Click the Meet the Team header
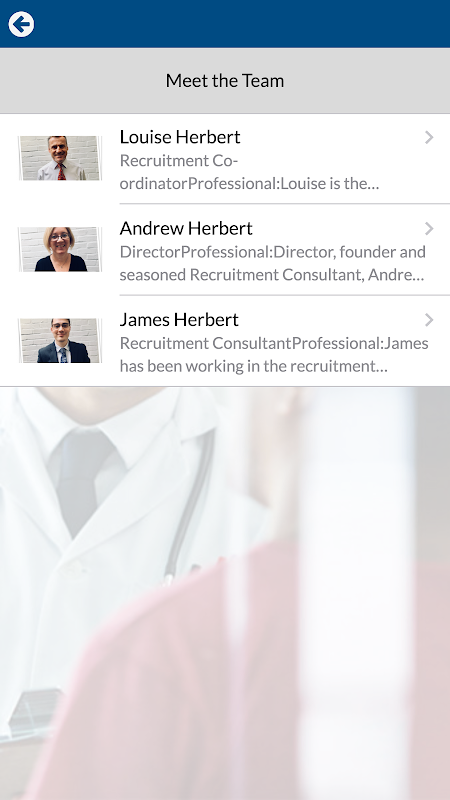Viewport: 450px width, 800px height. click(x=225, y=81)
